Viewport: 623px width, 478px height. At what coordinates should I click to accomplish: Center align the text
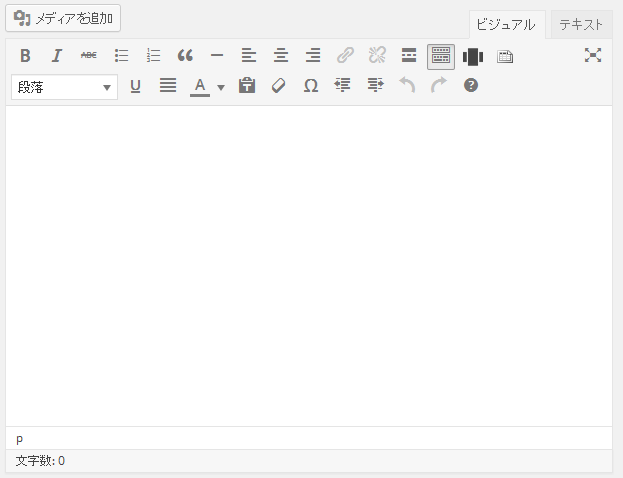coord(281,56)
